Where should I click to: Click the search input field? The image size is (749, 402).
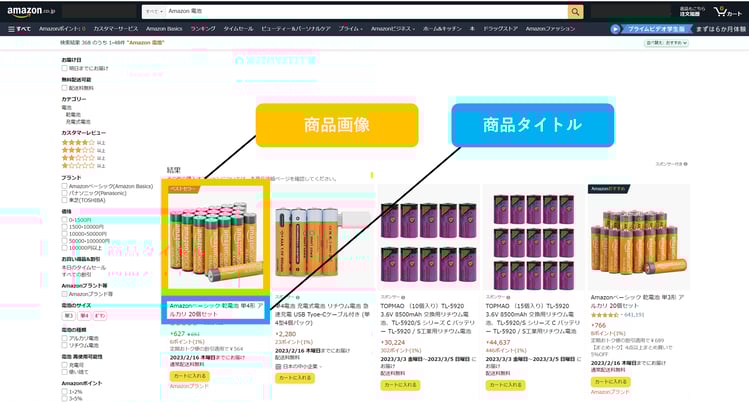366,11
